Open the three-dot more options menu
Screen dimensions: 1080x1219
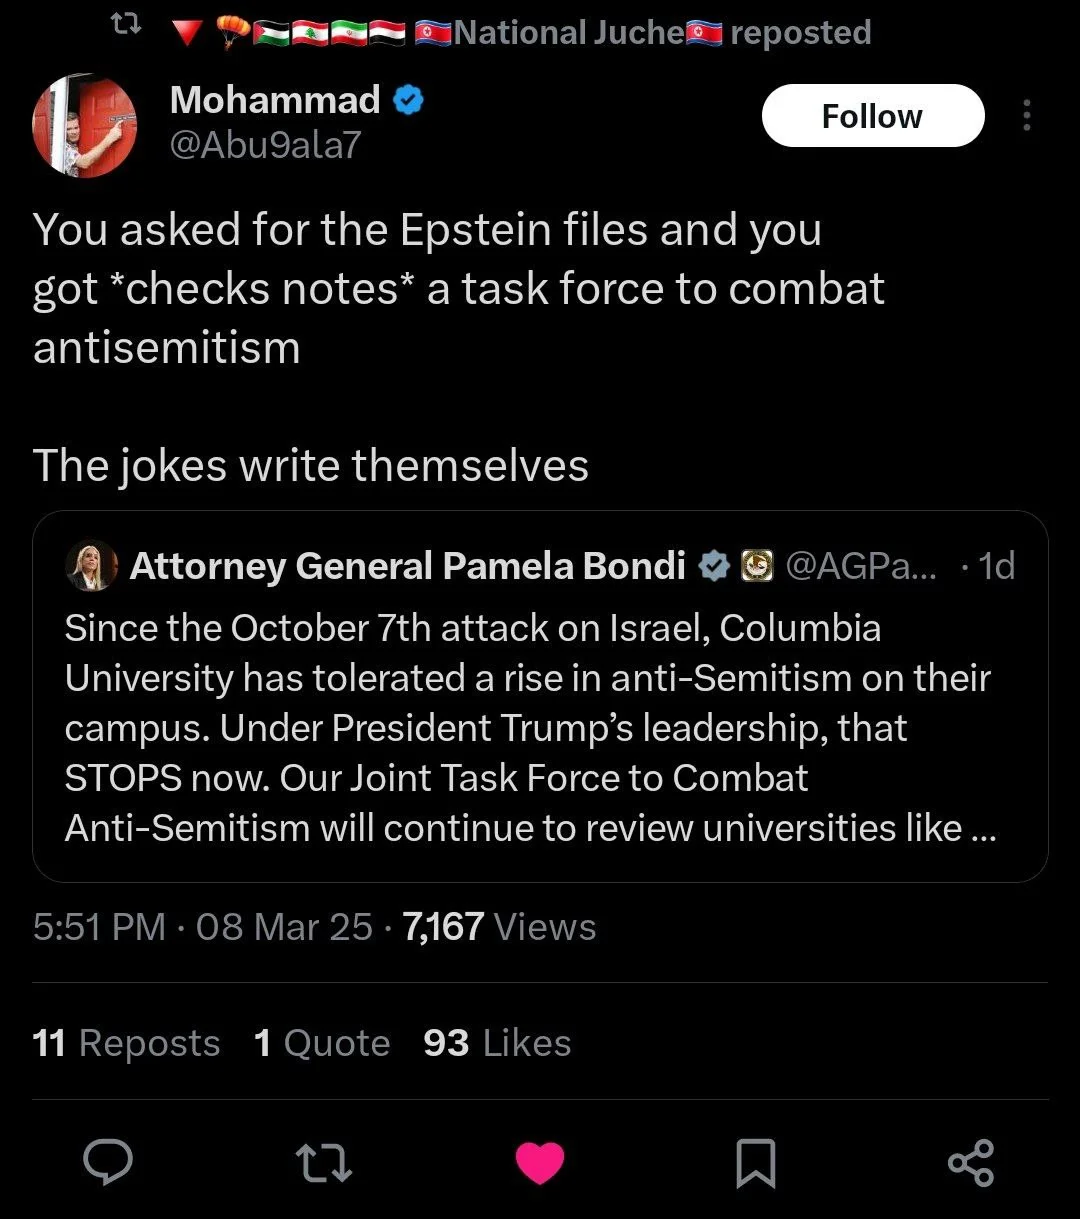point(1026,116)
